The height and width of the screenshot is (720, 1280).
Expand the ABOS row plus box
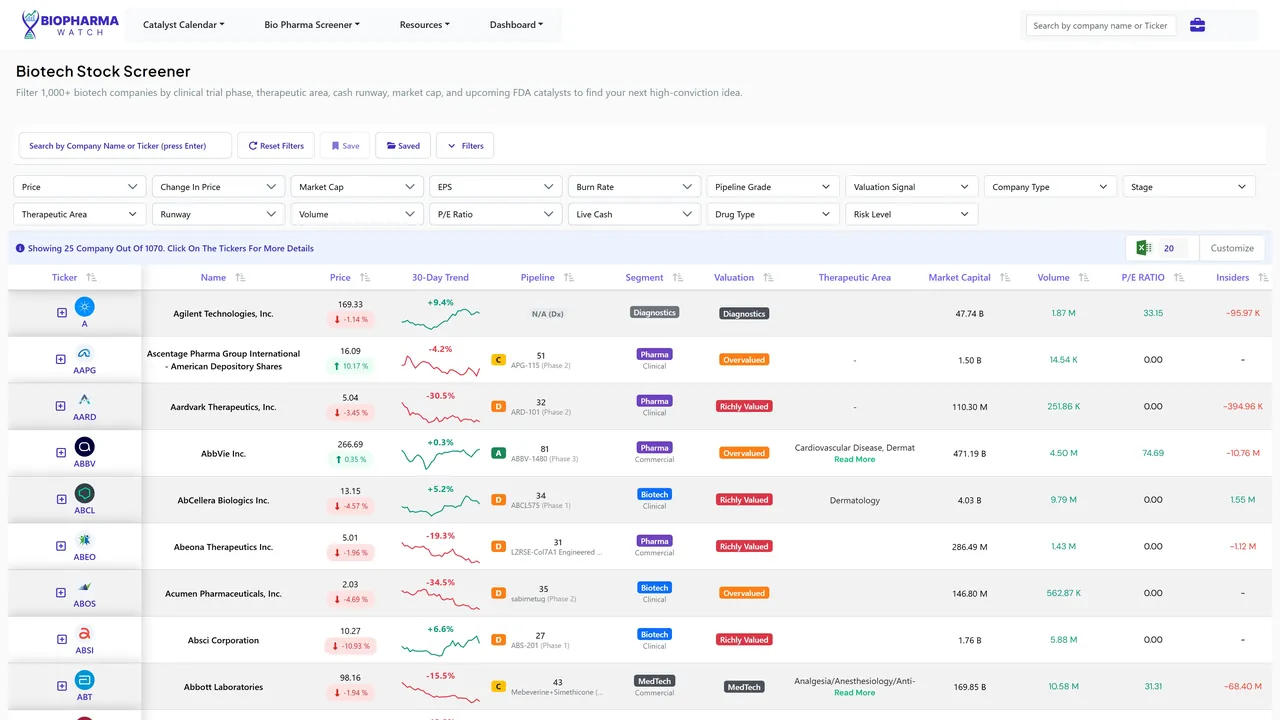(x=61, y=593)
